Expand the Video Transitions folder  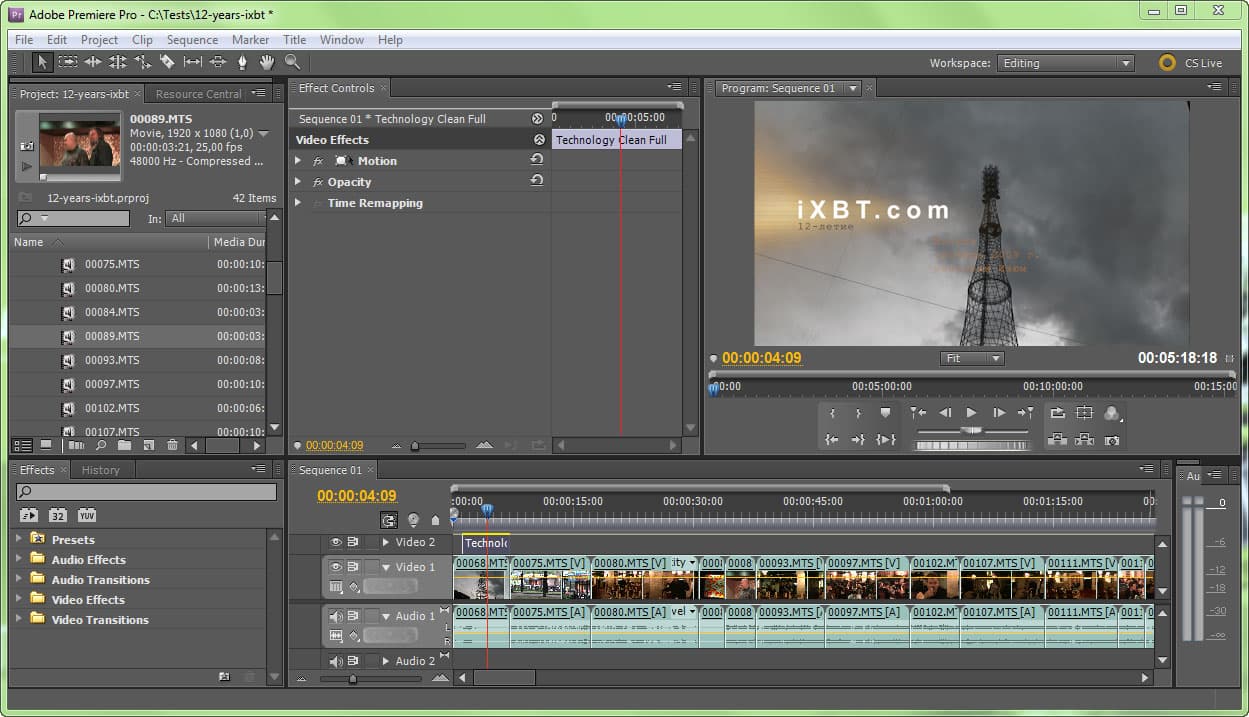click(18, 619)
